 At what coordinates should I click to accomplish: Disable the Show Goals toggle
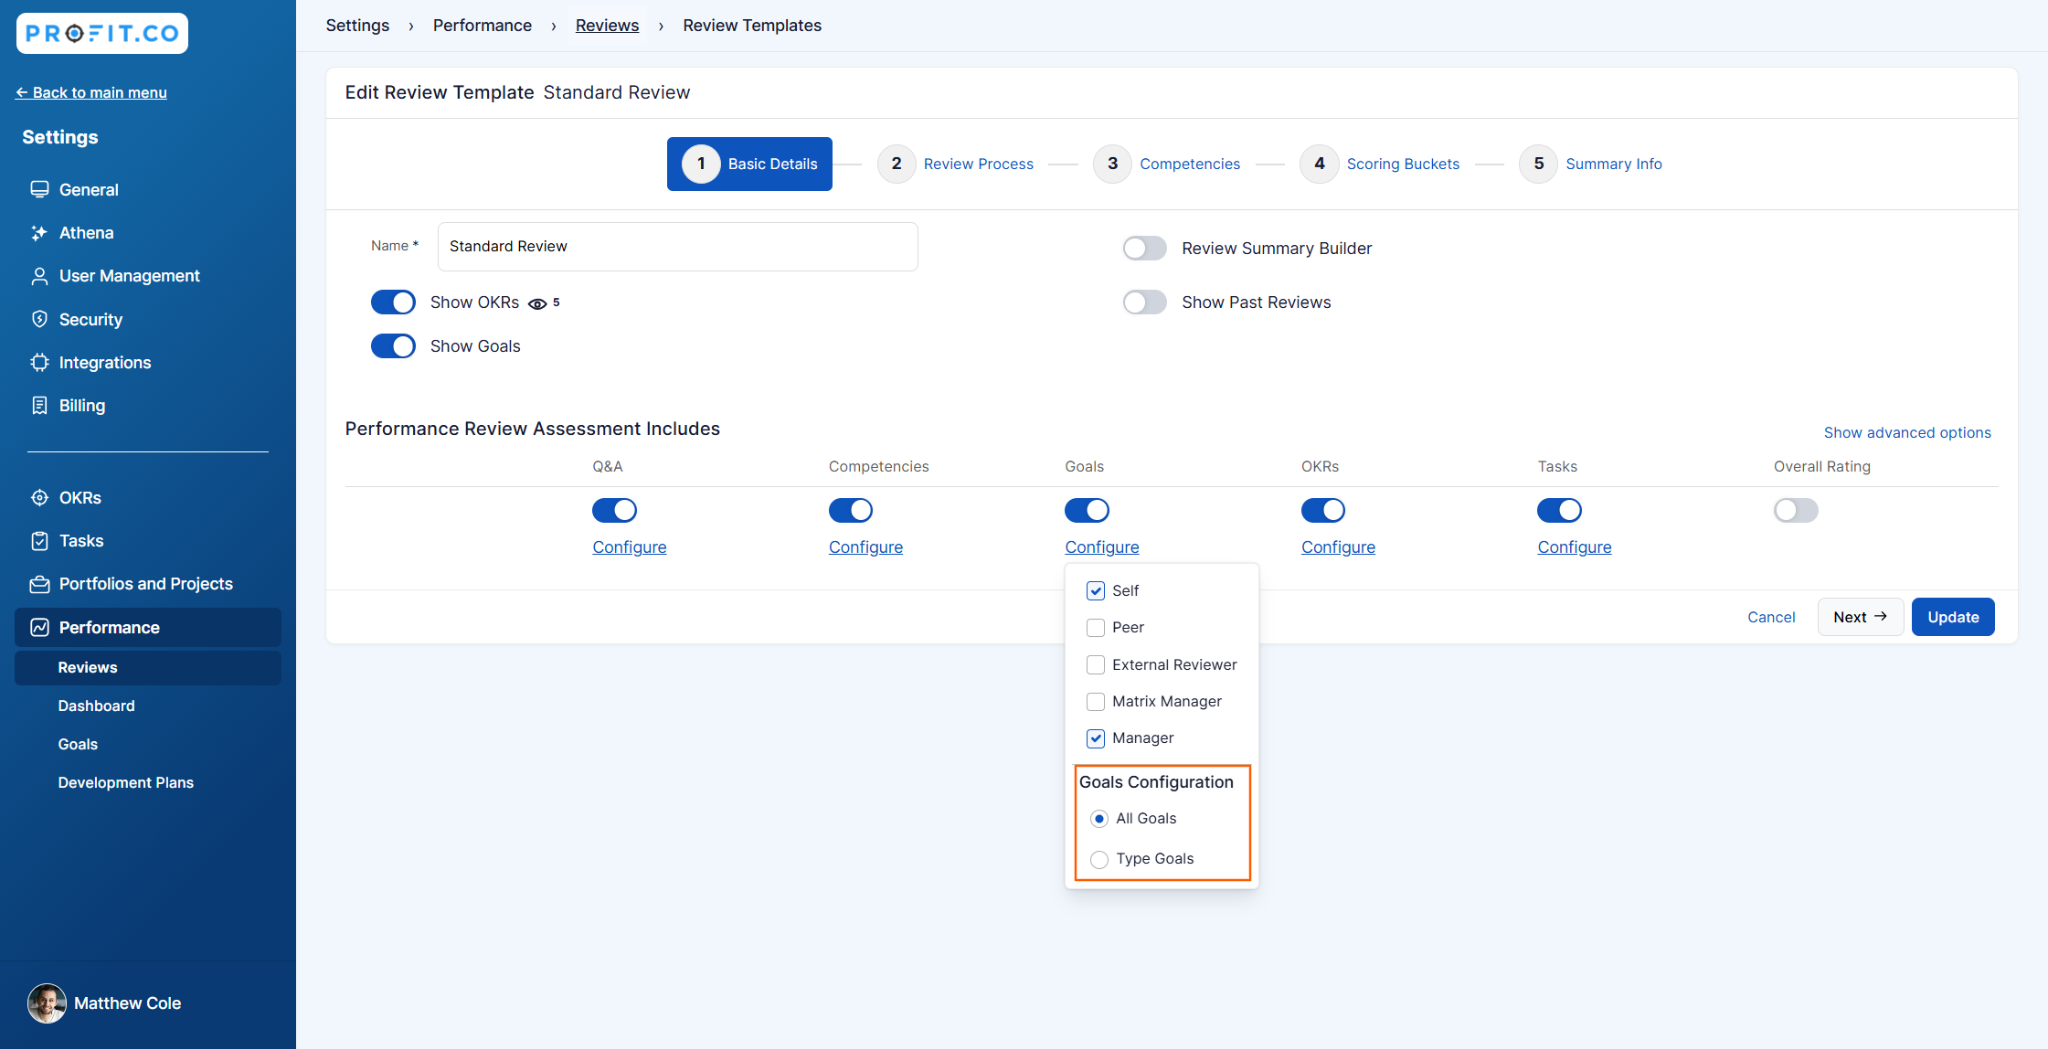point(393,346)
